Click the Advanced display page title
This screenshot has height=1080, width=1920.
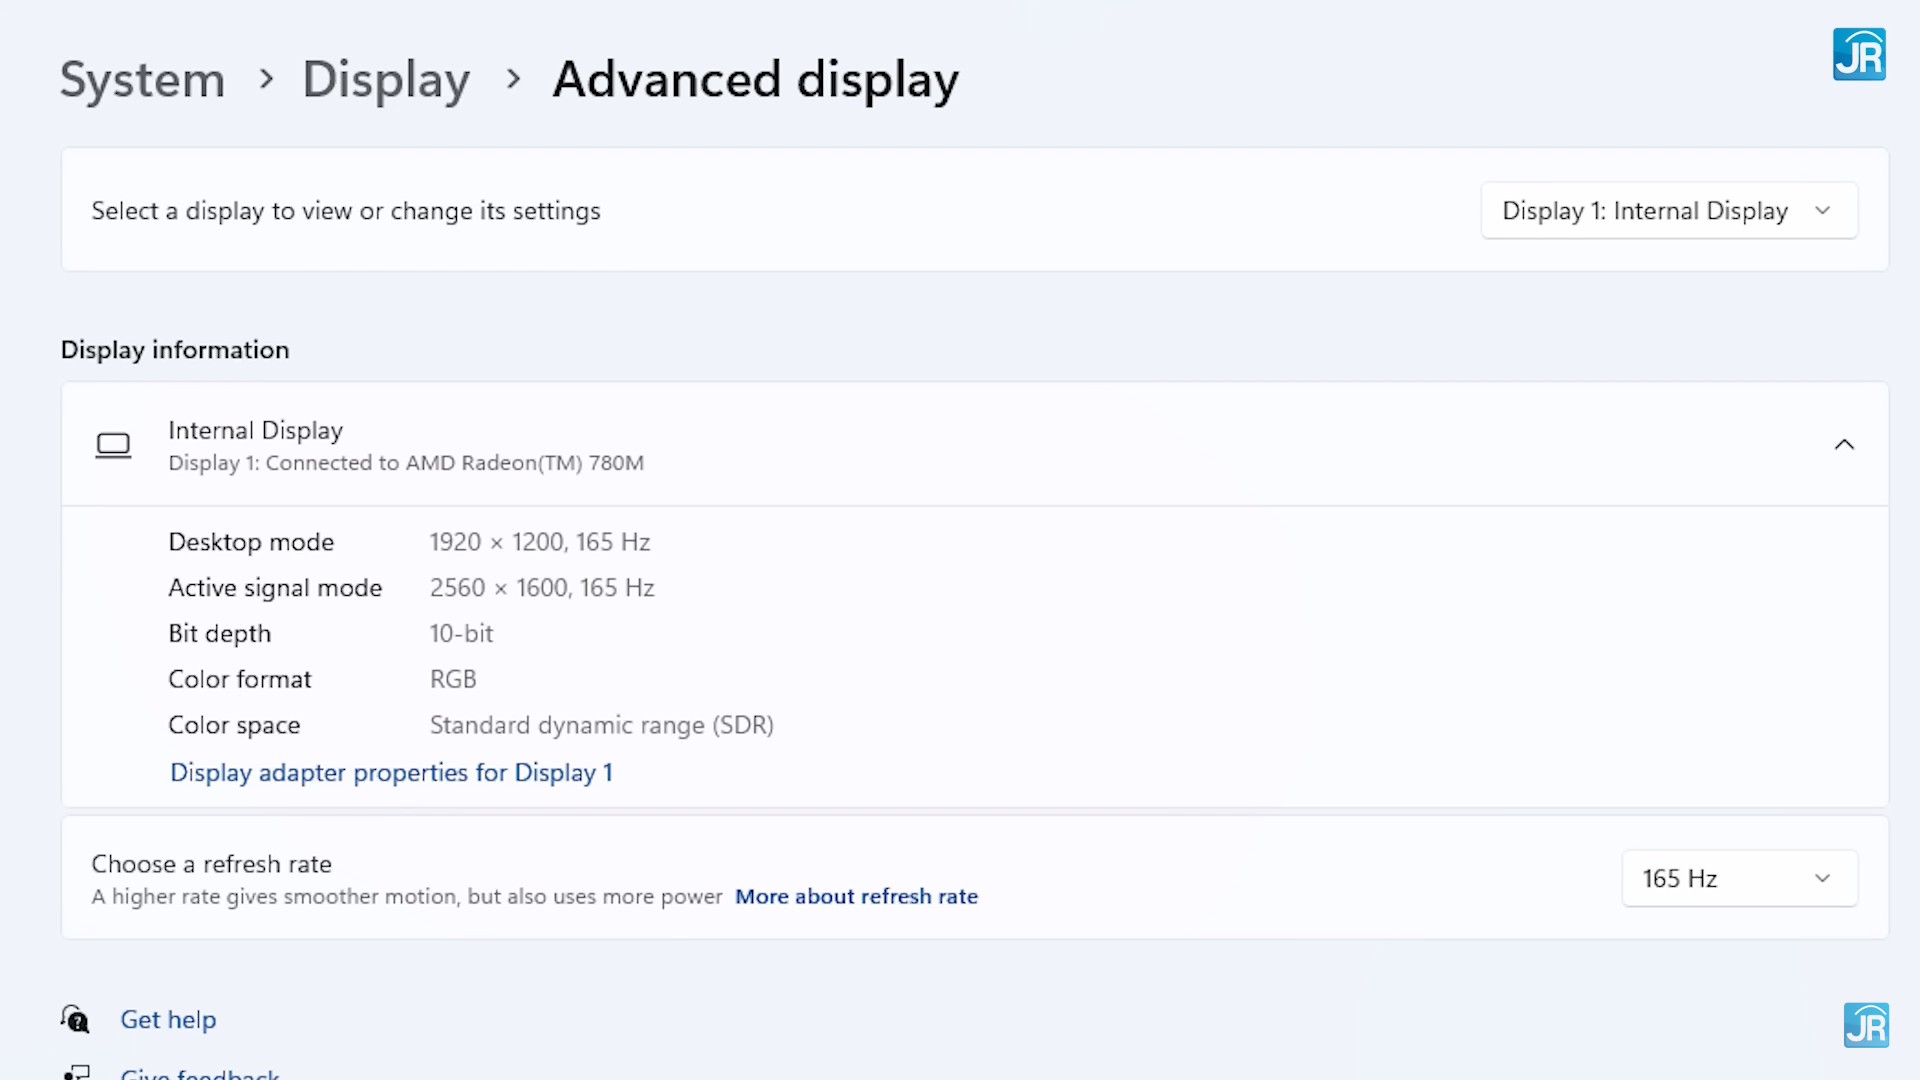755,80
